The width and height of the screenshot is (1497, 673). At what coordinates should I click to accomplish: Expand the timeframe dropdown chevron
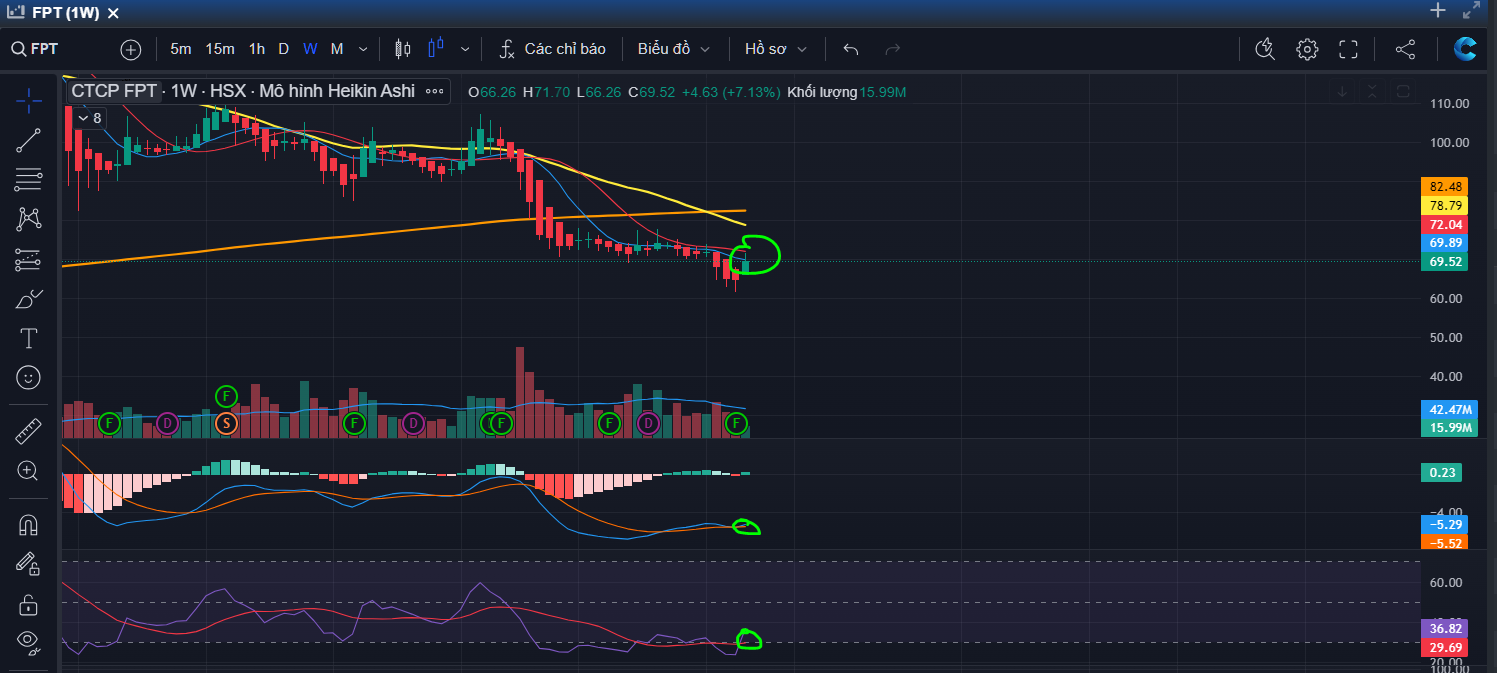tap(363, 49)
